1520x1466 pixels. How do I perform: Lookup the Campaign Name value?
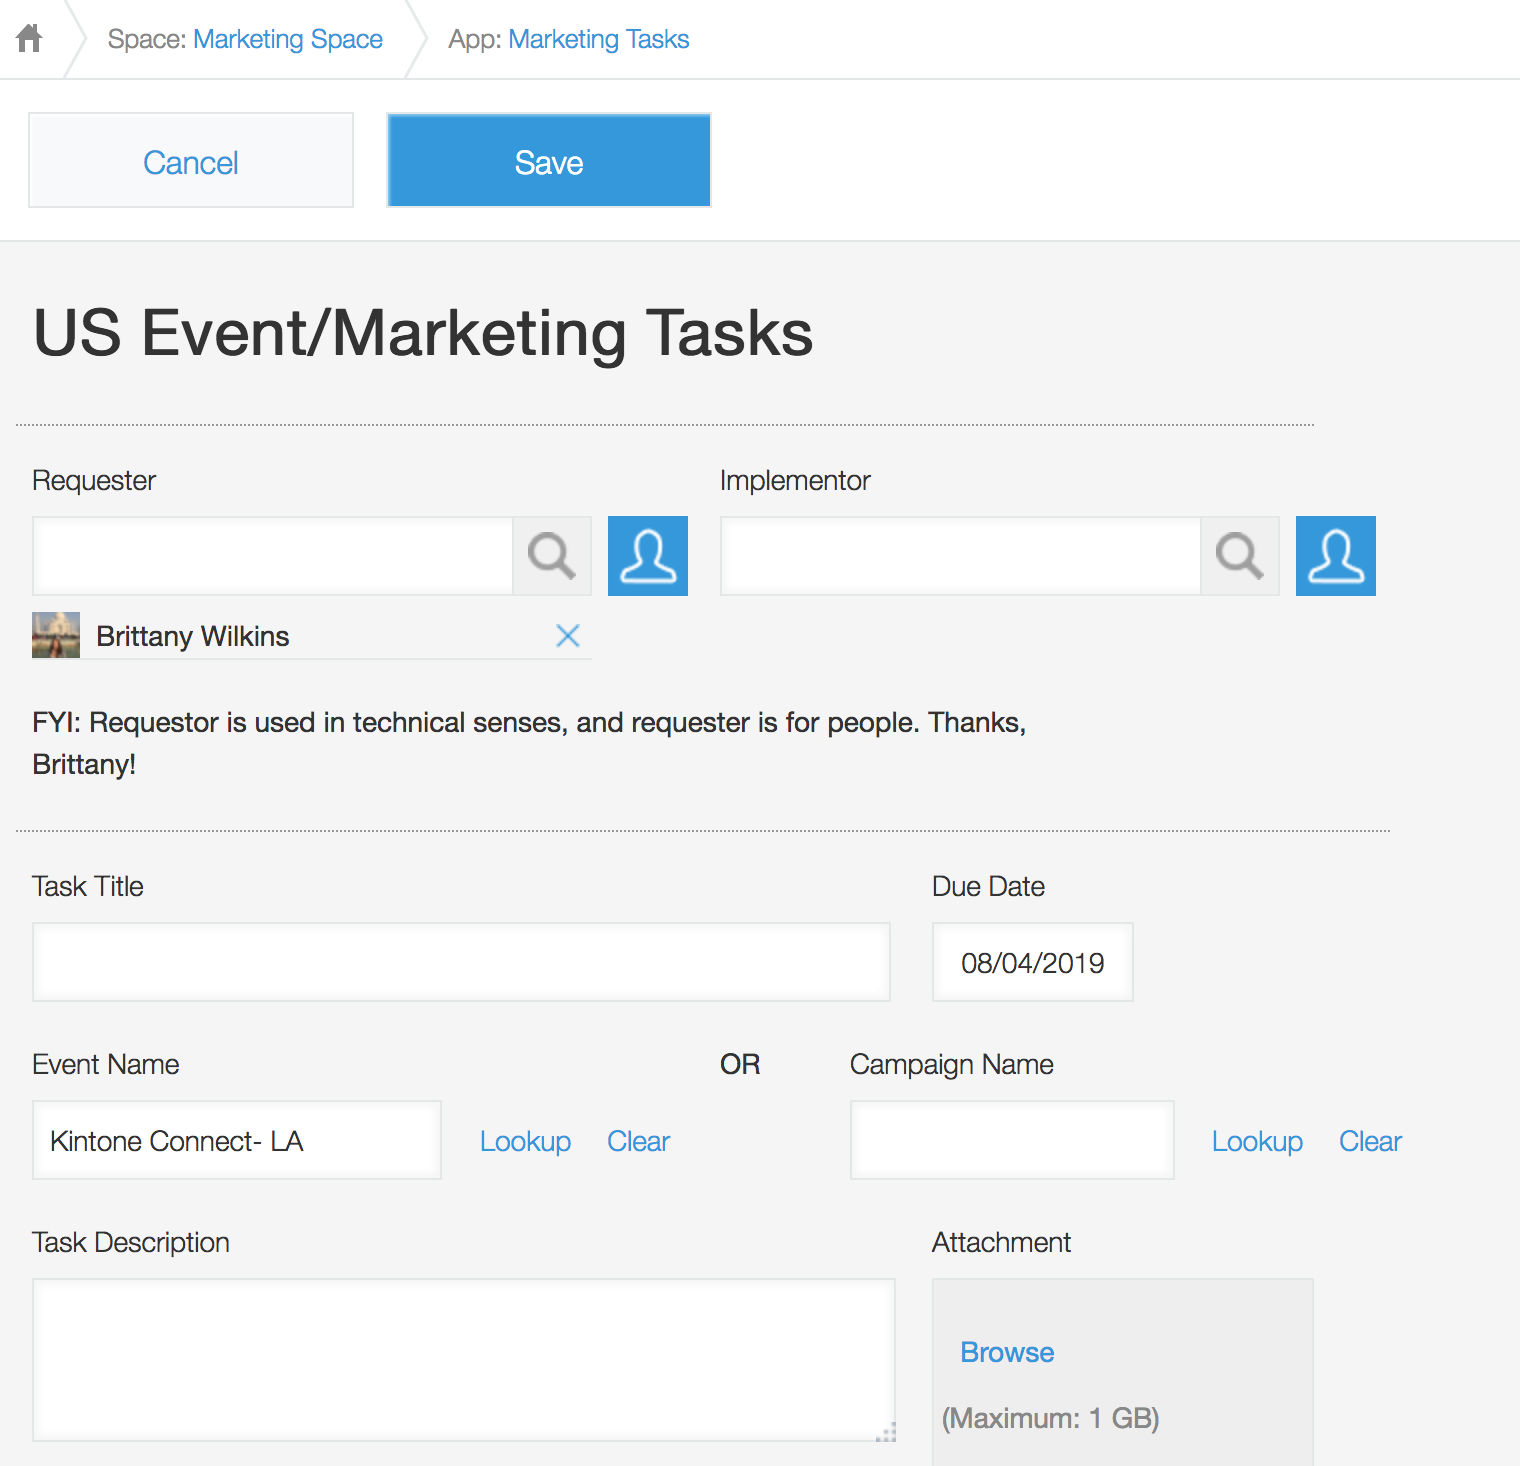pos(1257,1141)
